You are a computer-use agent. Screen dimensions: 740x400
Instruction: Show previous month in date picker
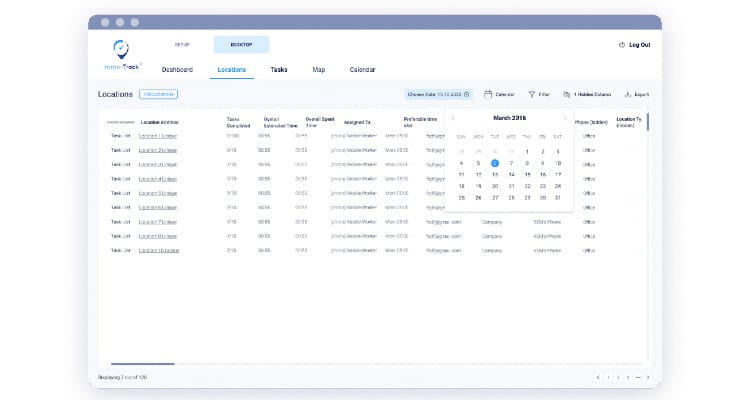(454, 118)
